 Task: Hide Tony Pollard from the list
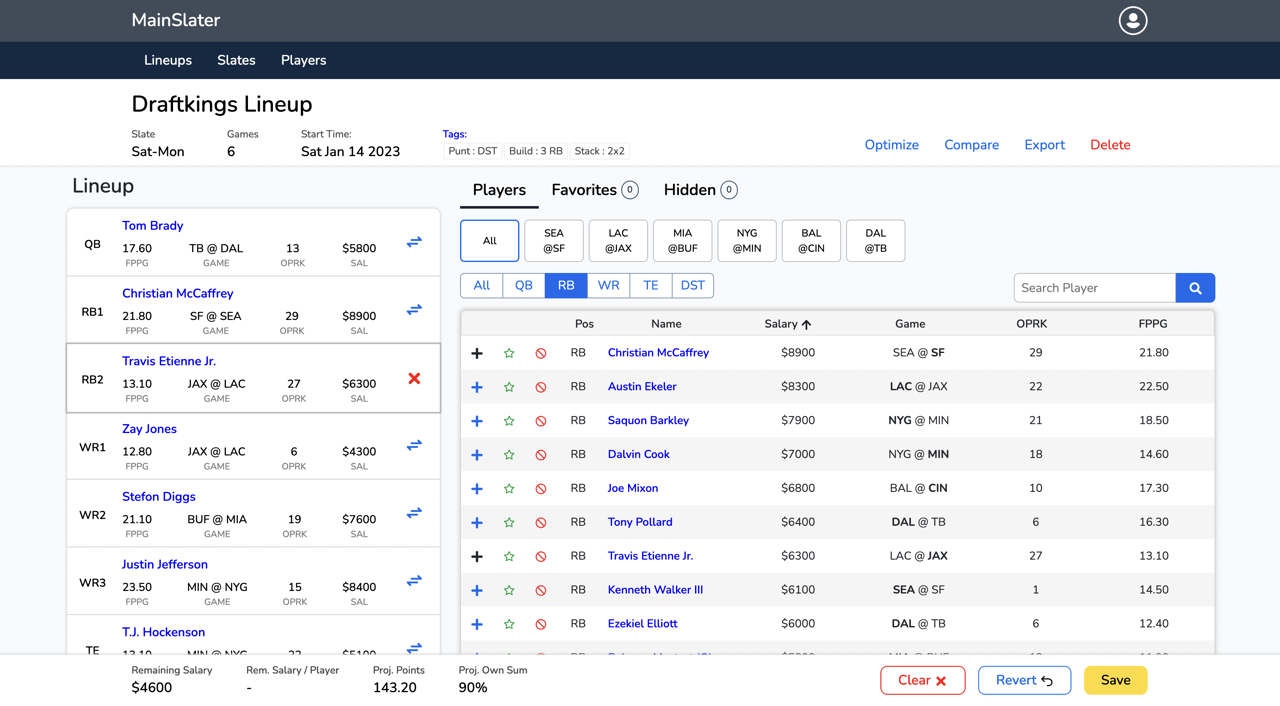pyautogui.click(x=541, y=523)
